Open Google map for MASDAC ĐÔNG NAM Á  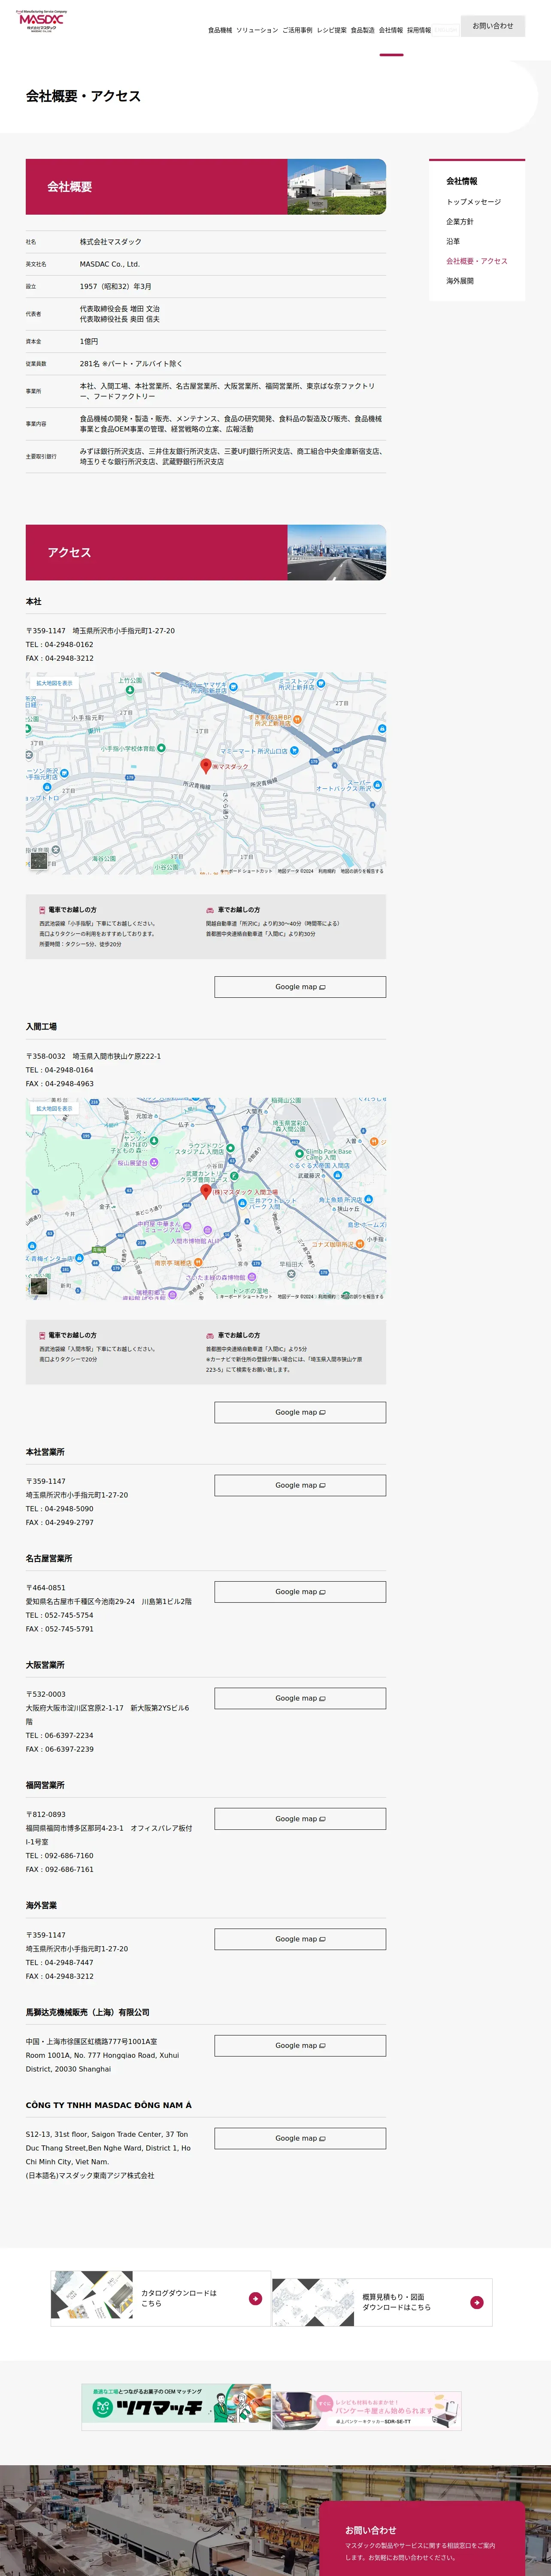(x=300, y=2138)
